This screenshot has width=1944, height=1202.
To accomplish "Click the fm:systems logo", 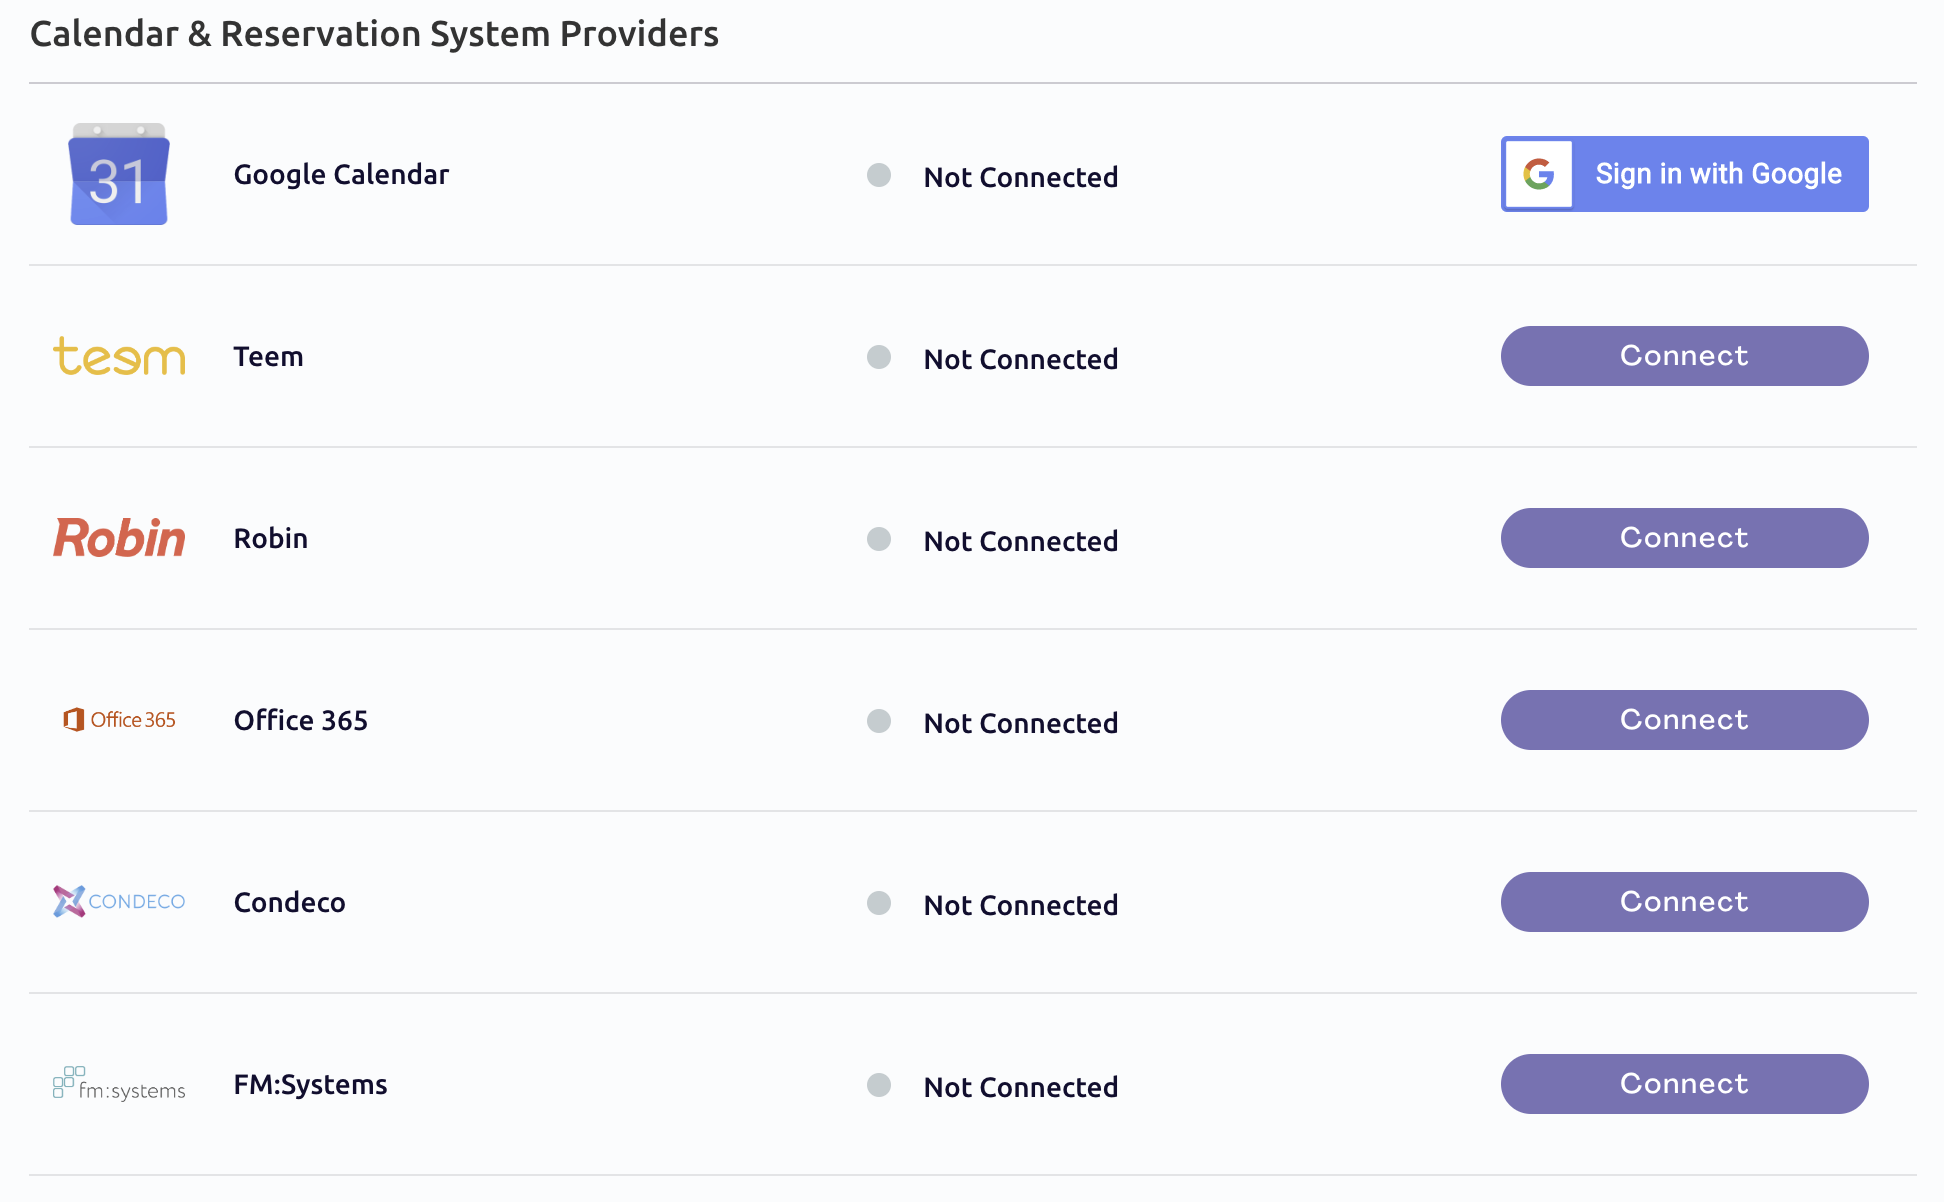I will [x=119, y=1084].
